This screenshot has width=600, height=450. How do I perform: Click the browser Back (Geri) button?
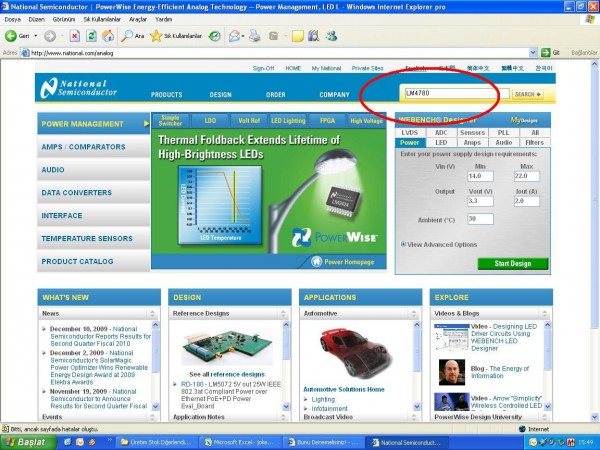20,36
